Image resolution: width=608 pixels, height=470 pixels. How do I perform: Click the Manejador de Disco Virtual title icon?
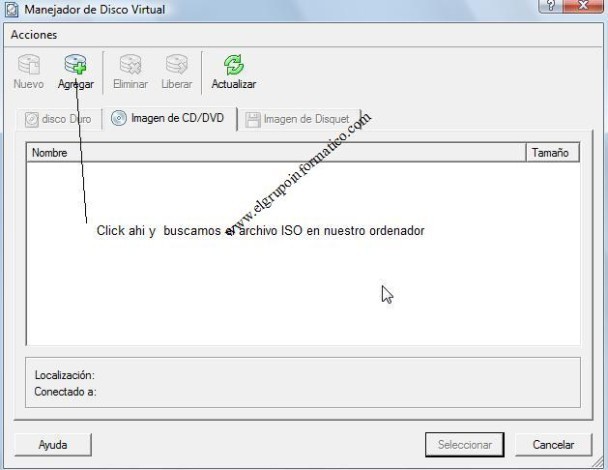pos(12,9)
